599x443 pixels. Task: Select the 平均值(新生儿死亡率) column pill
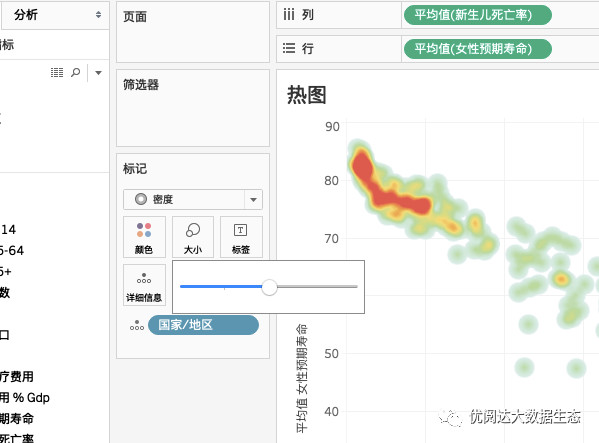478,15
